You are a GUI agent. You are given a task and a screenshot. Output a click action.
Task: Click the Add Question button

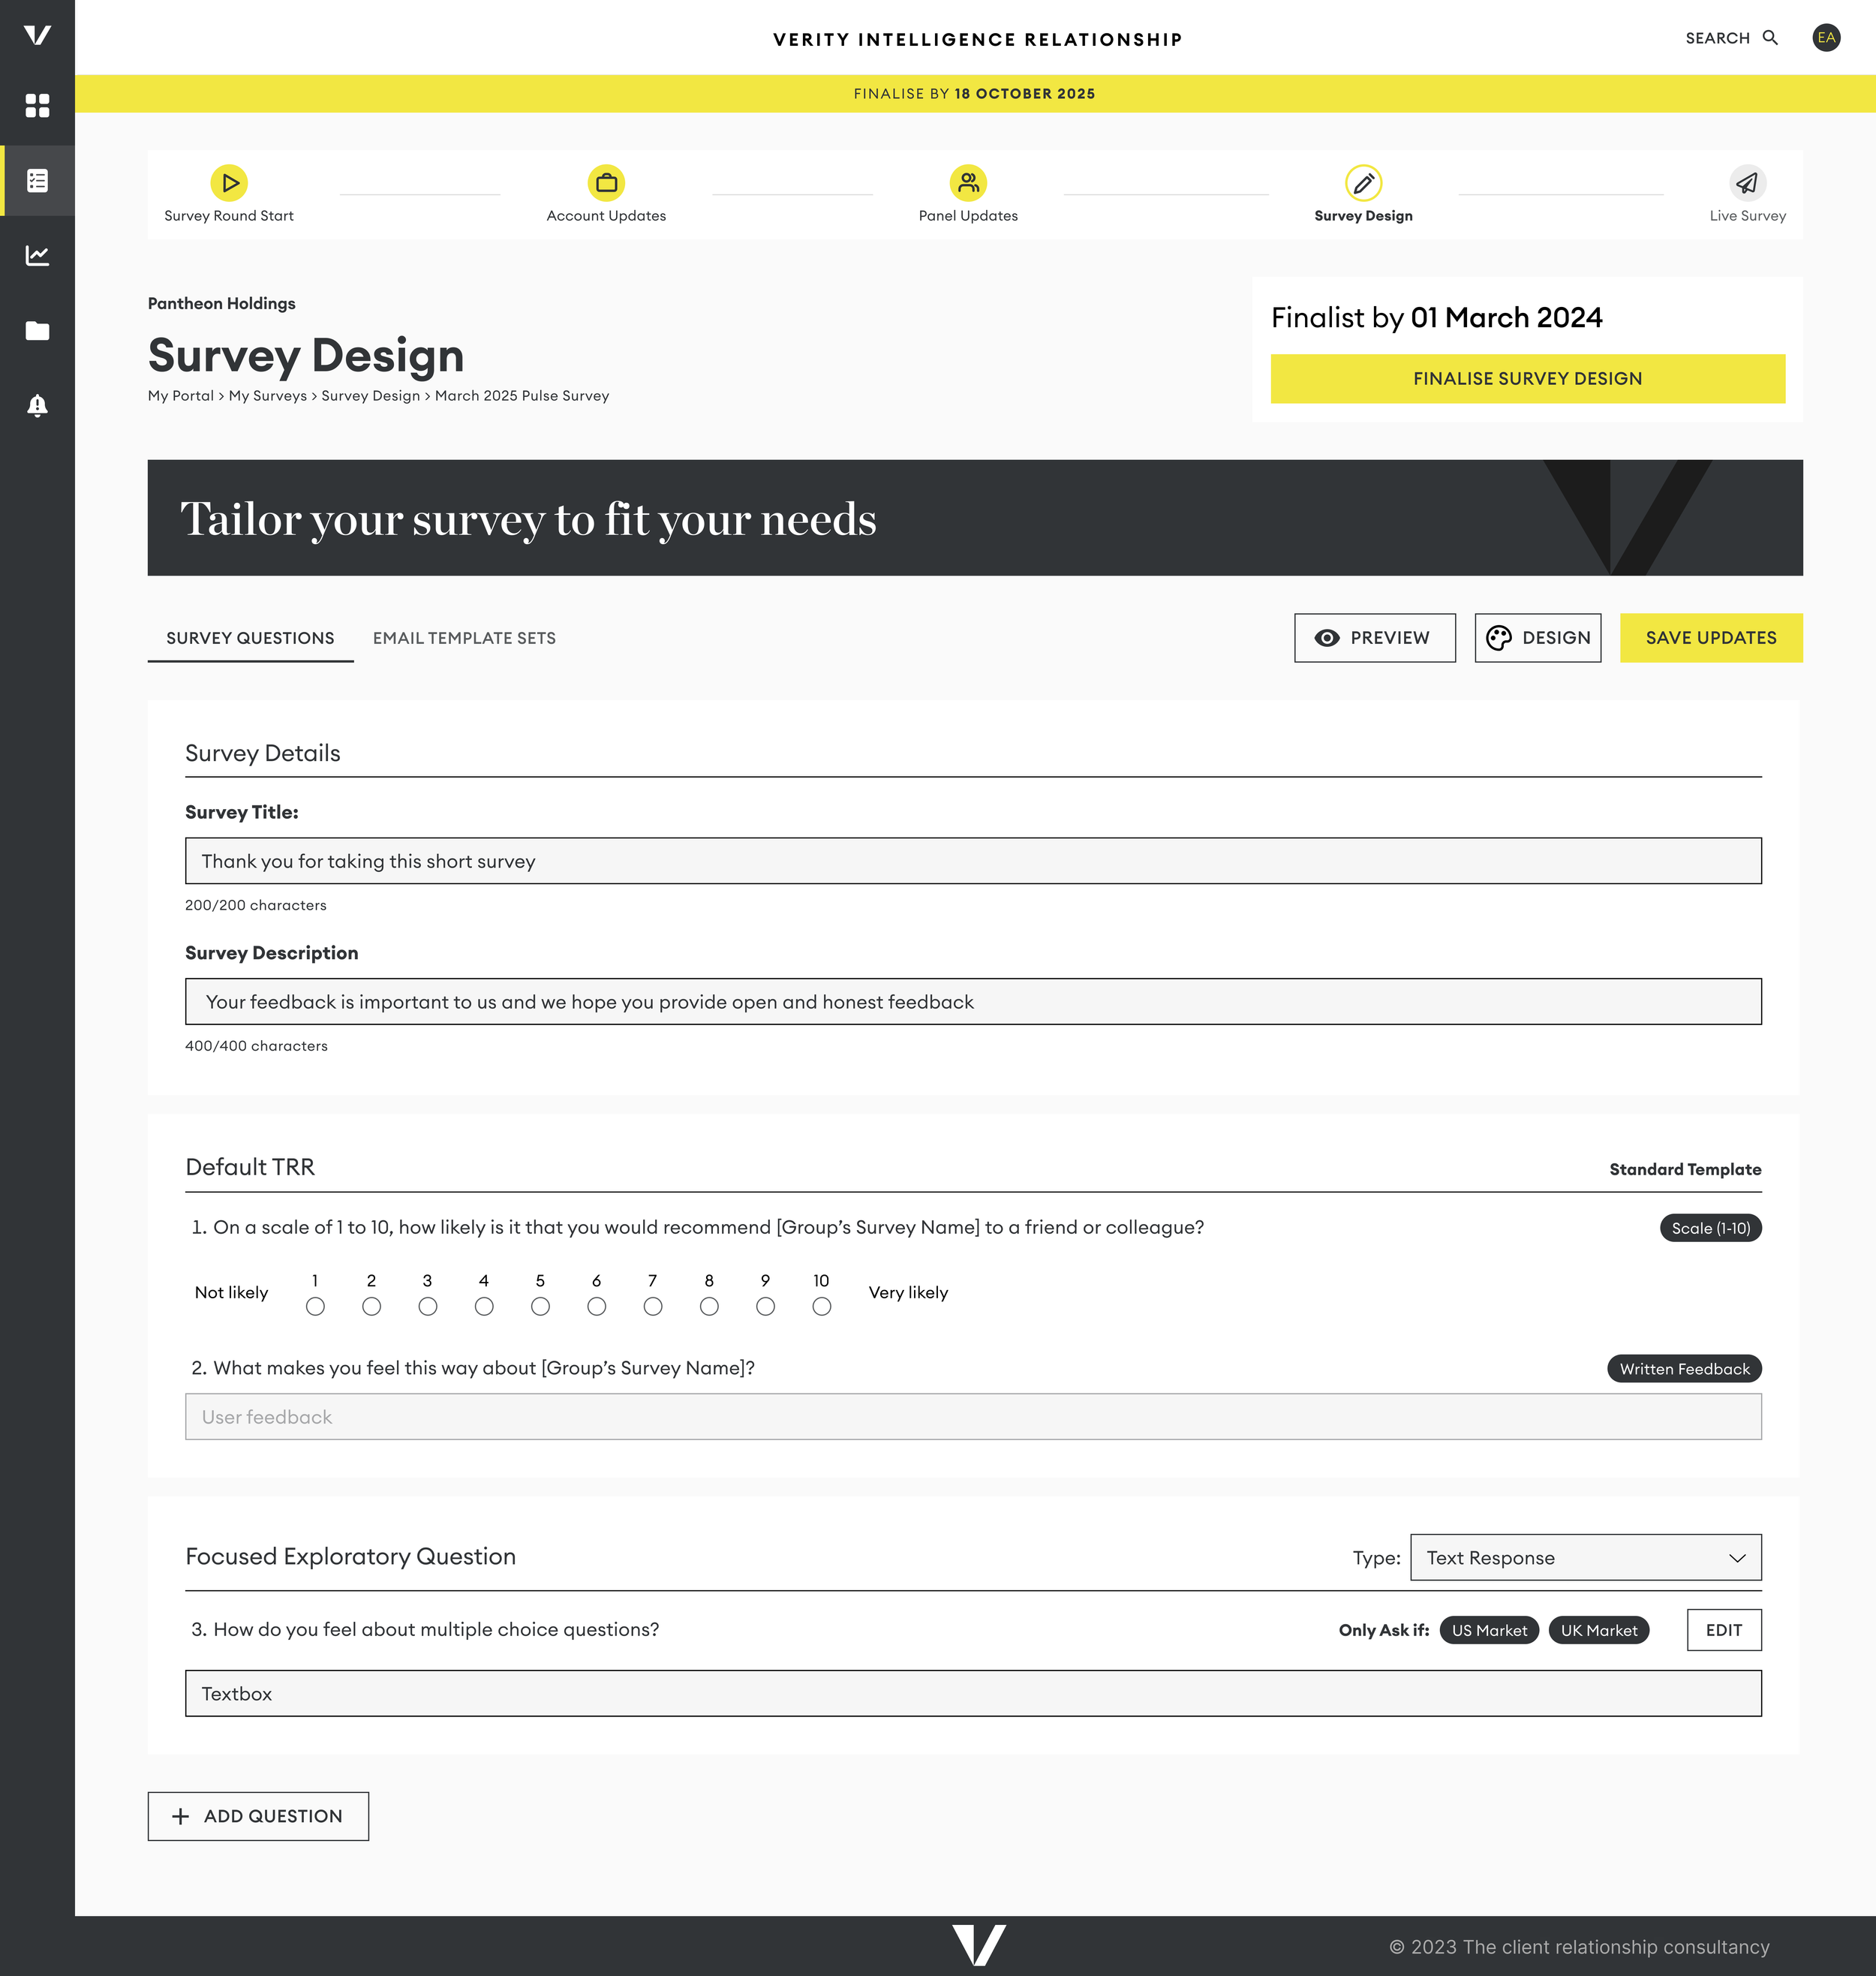258,1816
